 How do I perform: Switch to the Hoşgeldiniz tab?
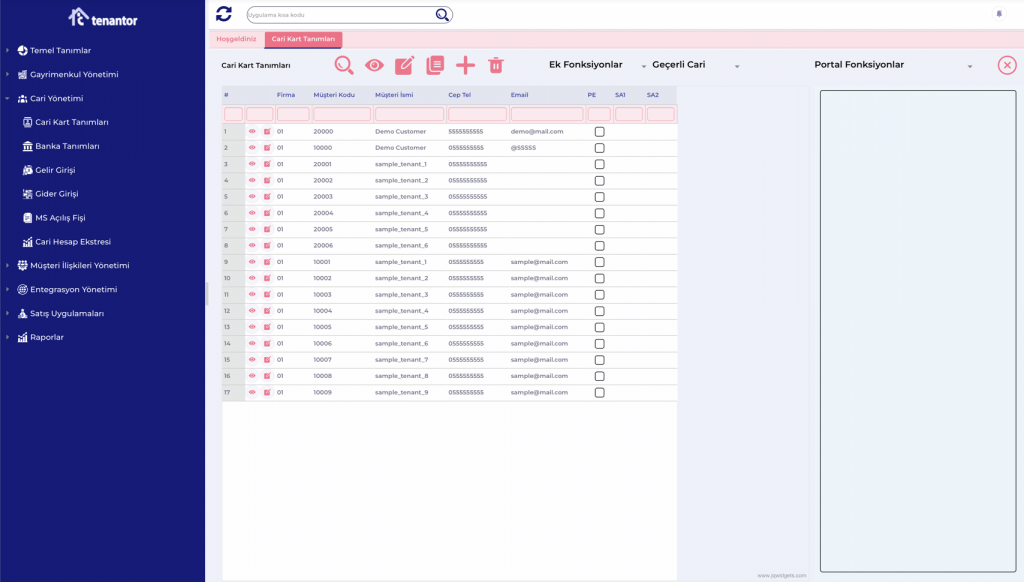236,39
